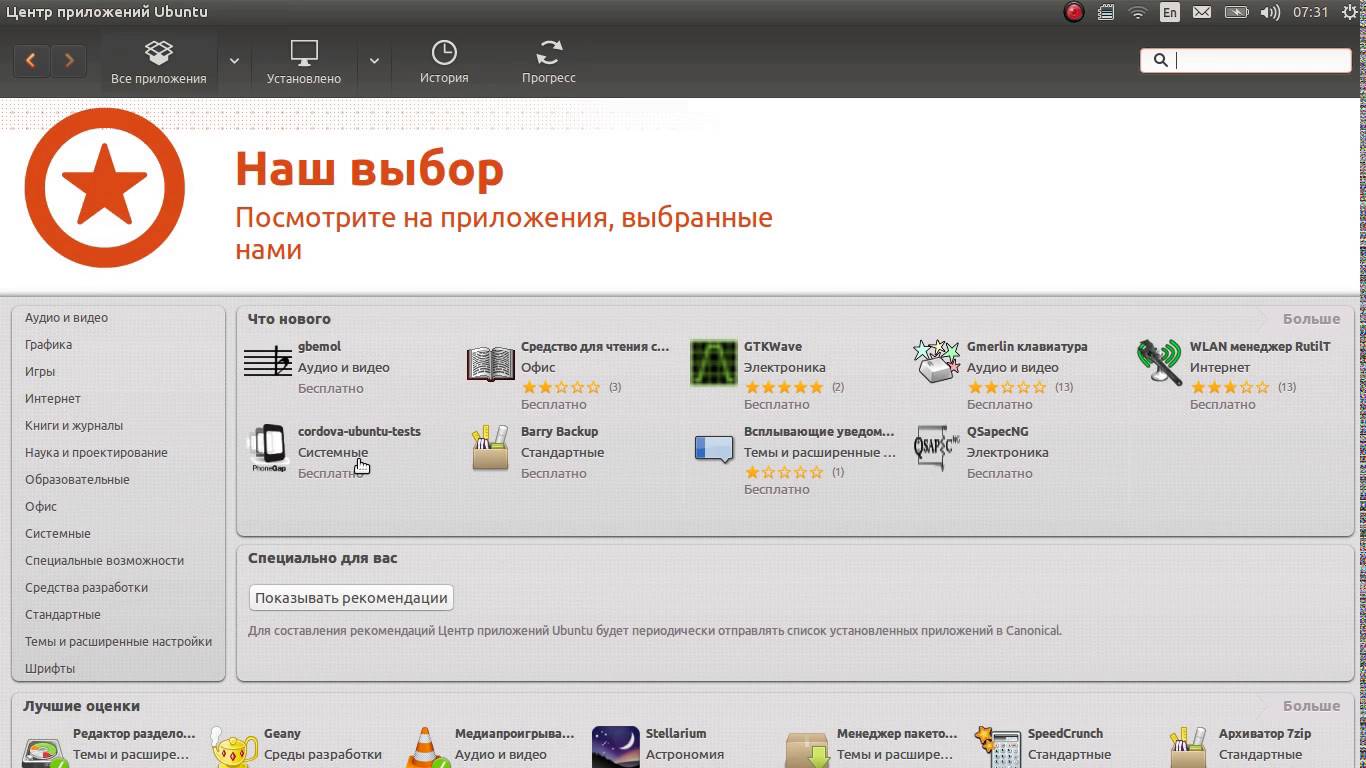This screenshot has height=768, width=1366.
Task: Open the Всплывающие уведомления app icon
Action: tap(714, 449)
